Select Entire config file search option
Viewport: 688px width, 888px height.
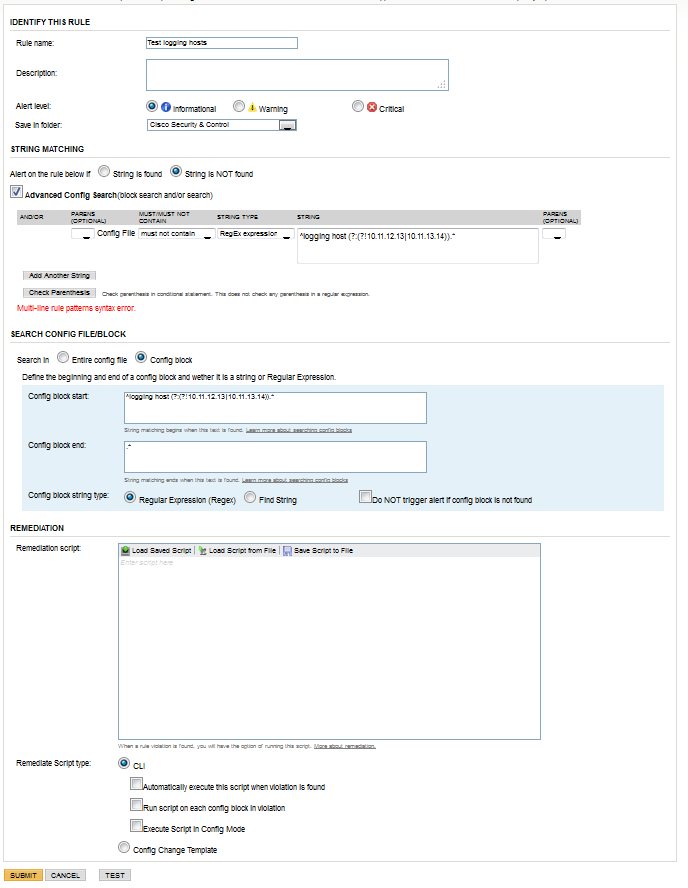[x=63, y=357]
